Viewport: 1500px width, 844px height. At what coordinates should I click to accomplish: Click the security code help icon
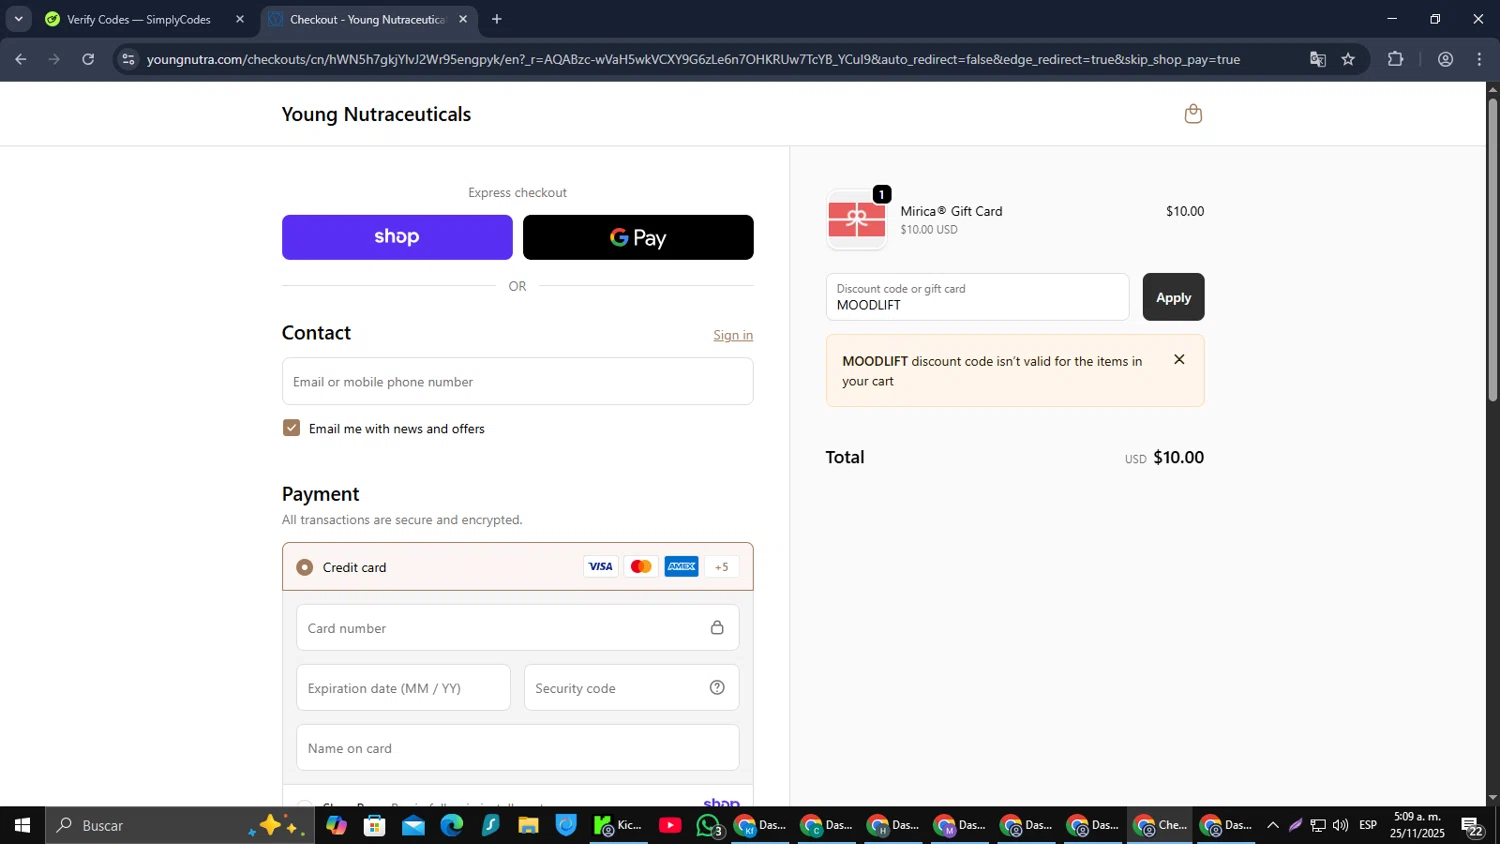pyautogui.click(x=717, y=687)
